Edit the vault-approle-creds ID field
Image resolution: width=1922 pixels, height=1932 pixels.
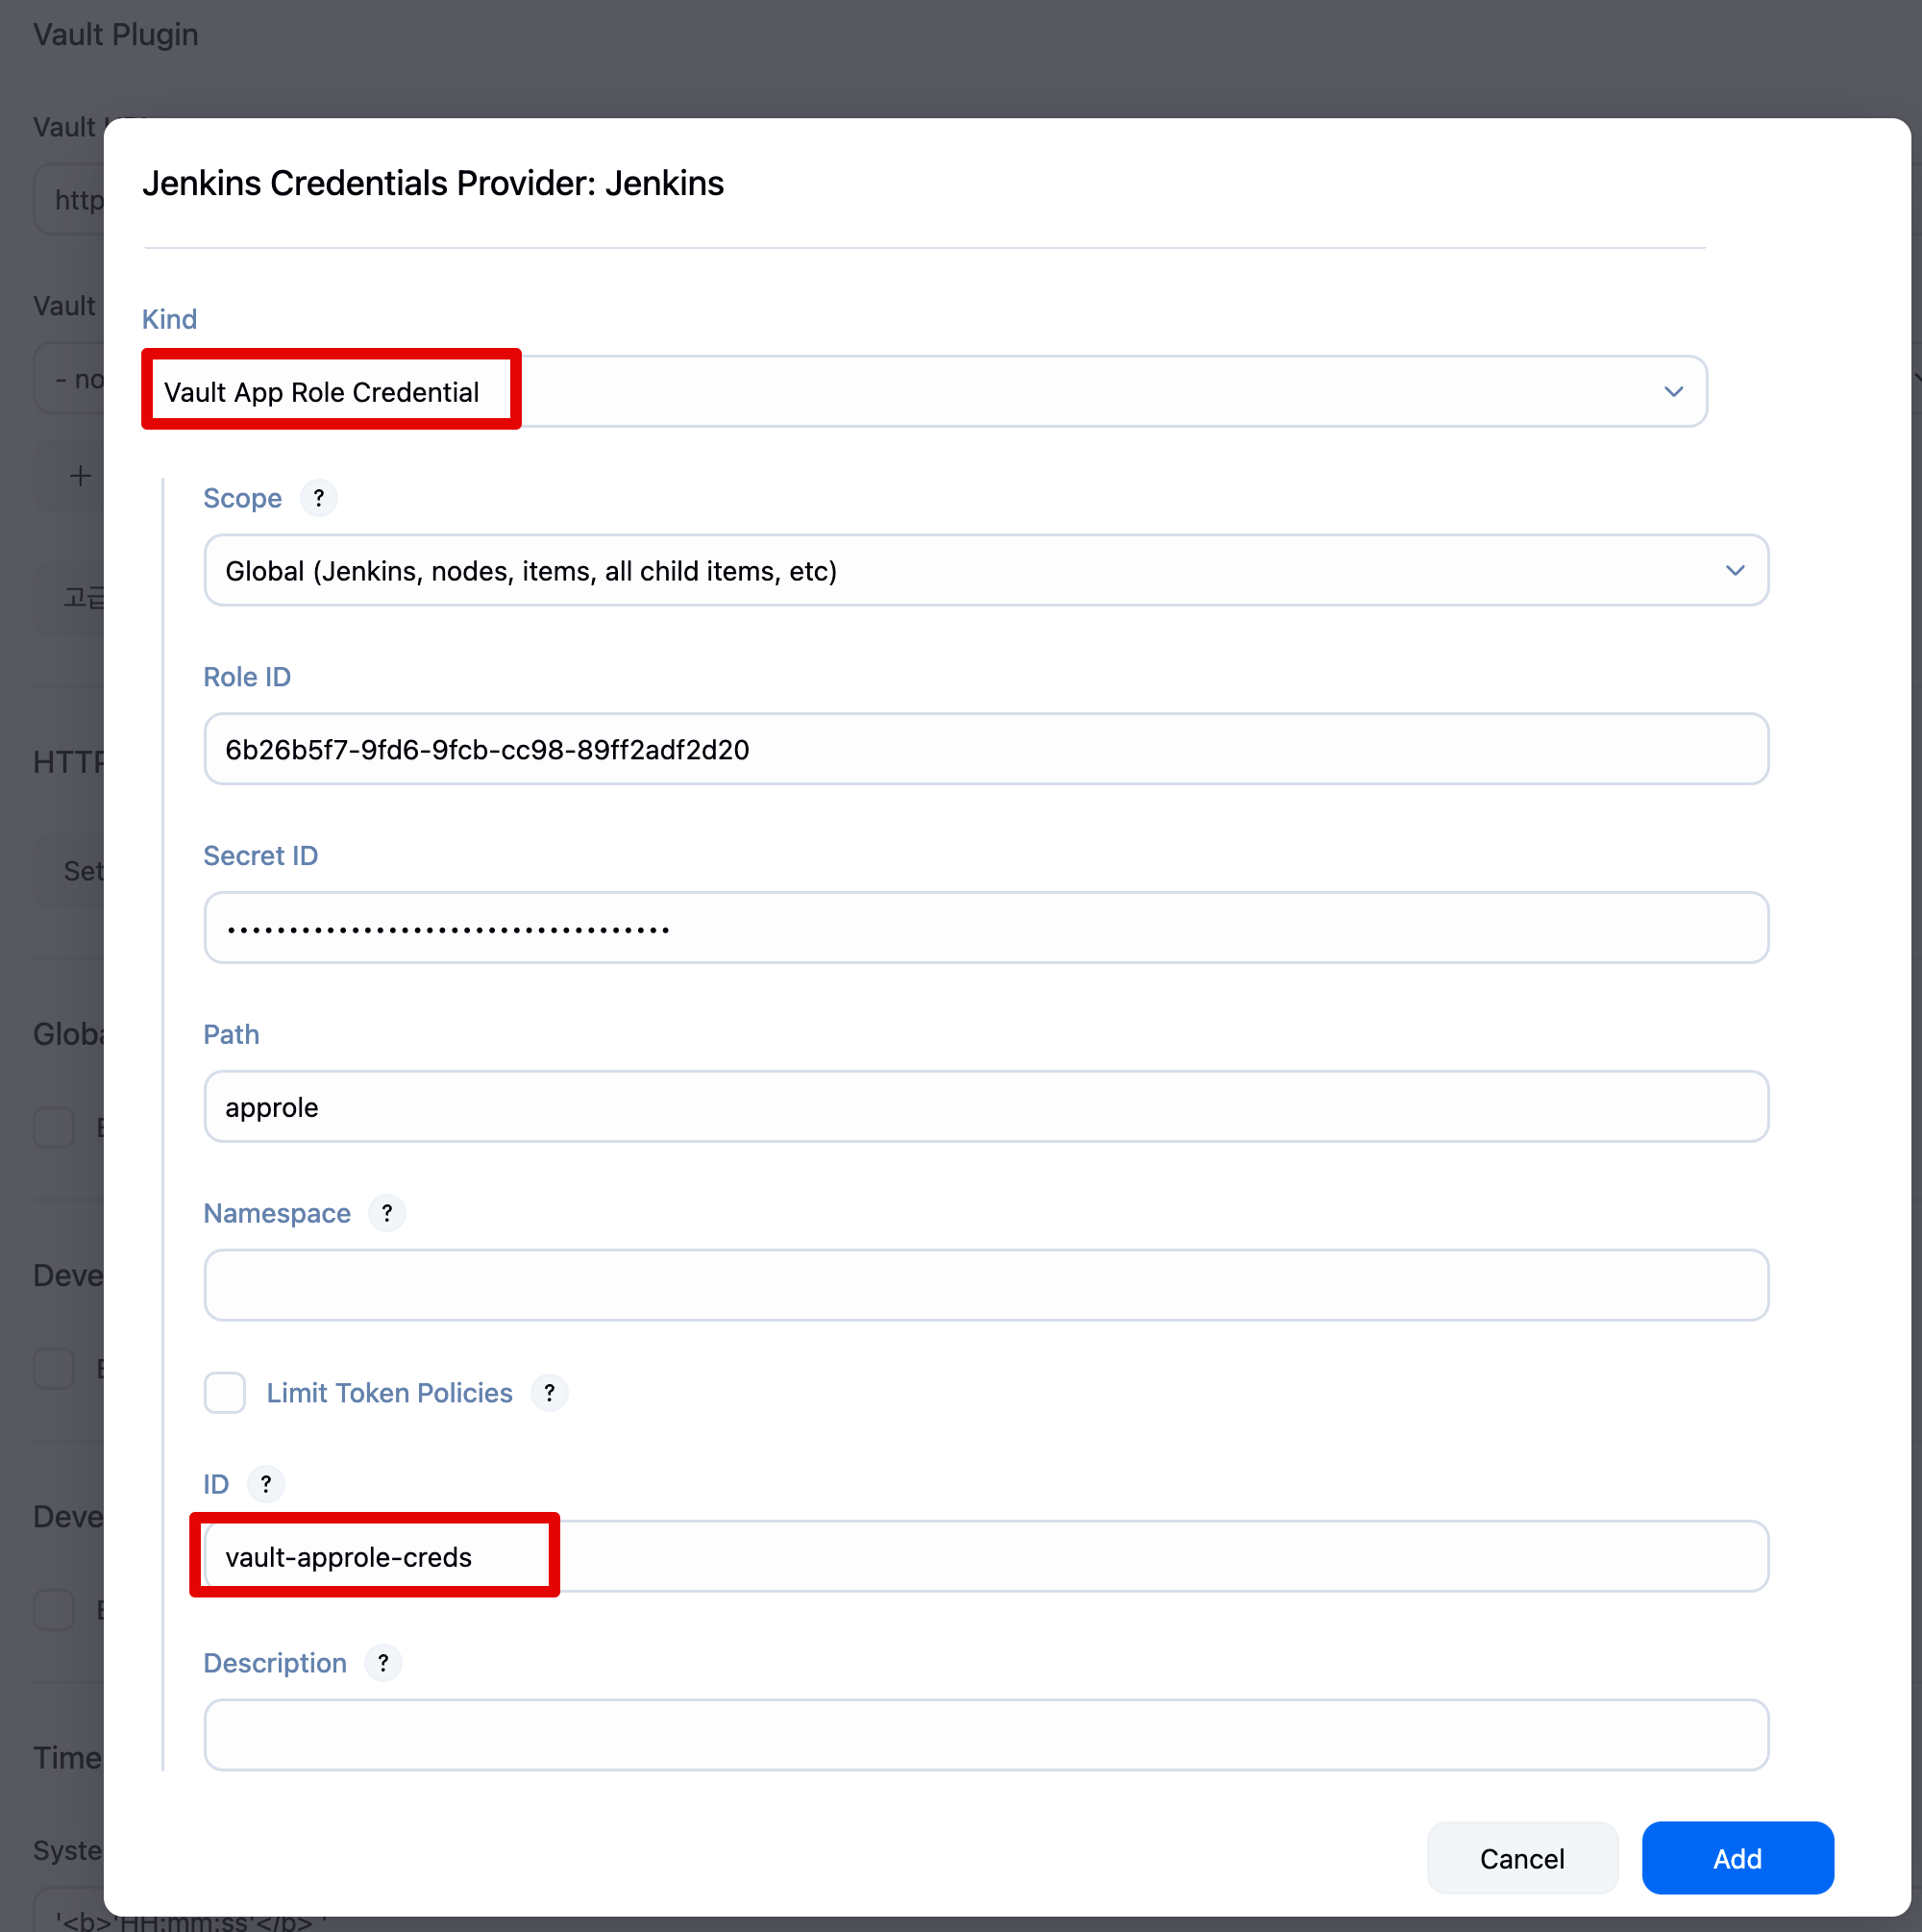[986, 1556]
